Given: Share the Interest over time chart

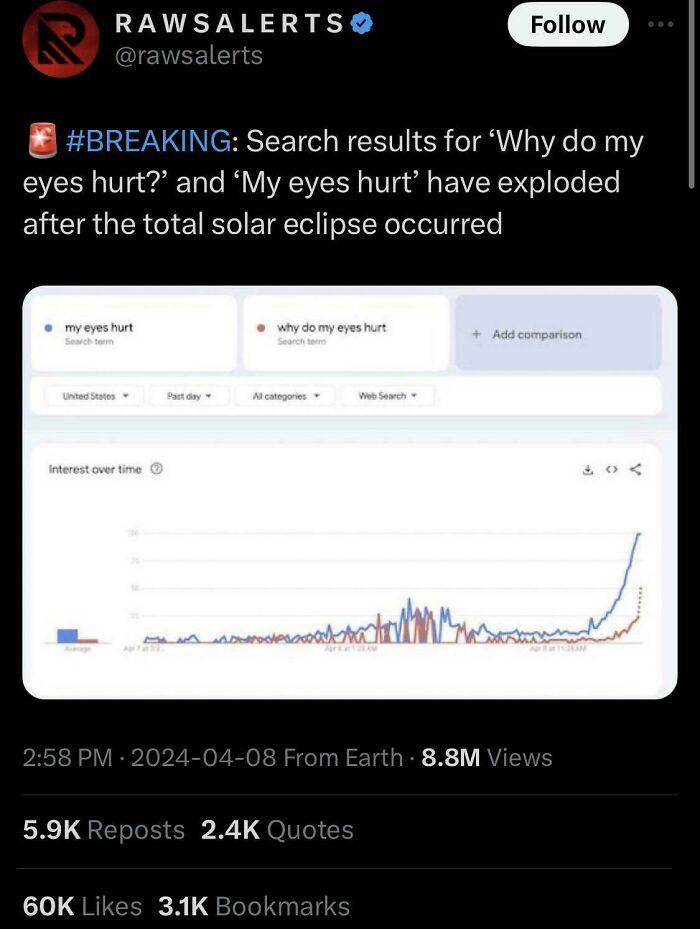Looking at the screenshot, I should [635, 468].
